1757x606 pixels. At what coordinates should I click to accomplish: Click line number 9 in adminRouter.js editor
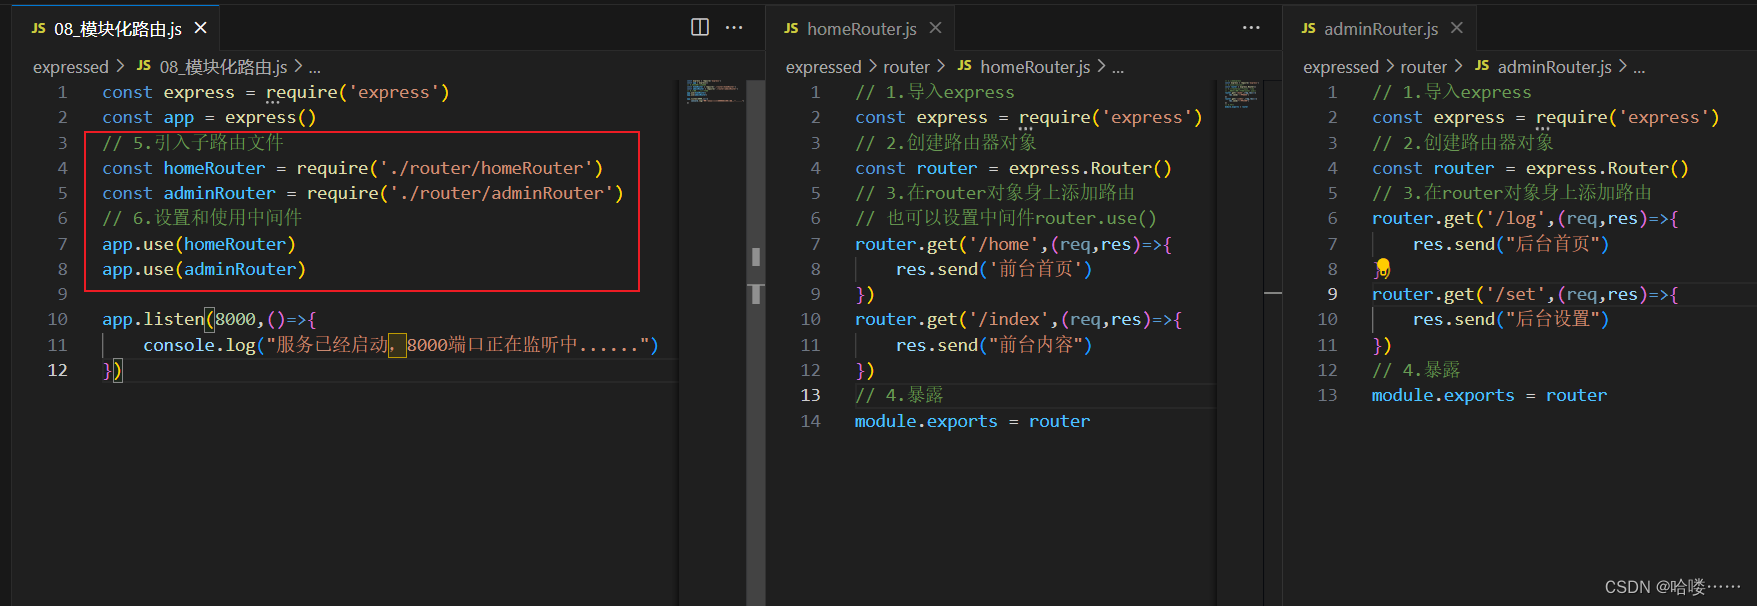[1332, 294]
